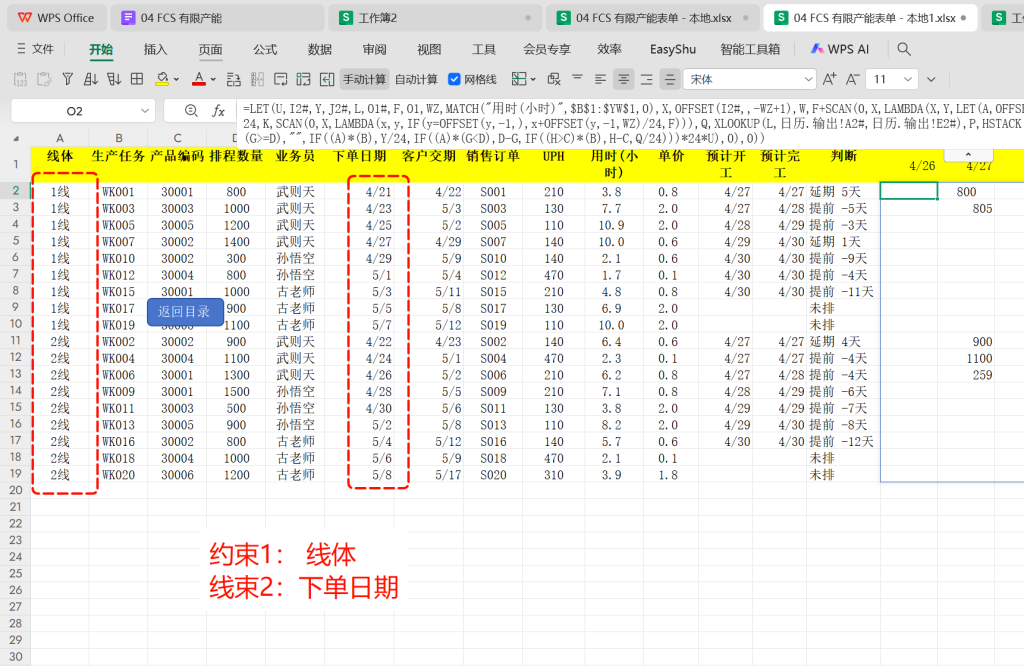1024x666 pixels.
Task: Open the Name Box O2 dropdown
Action: [144, 111]
